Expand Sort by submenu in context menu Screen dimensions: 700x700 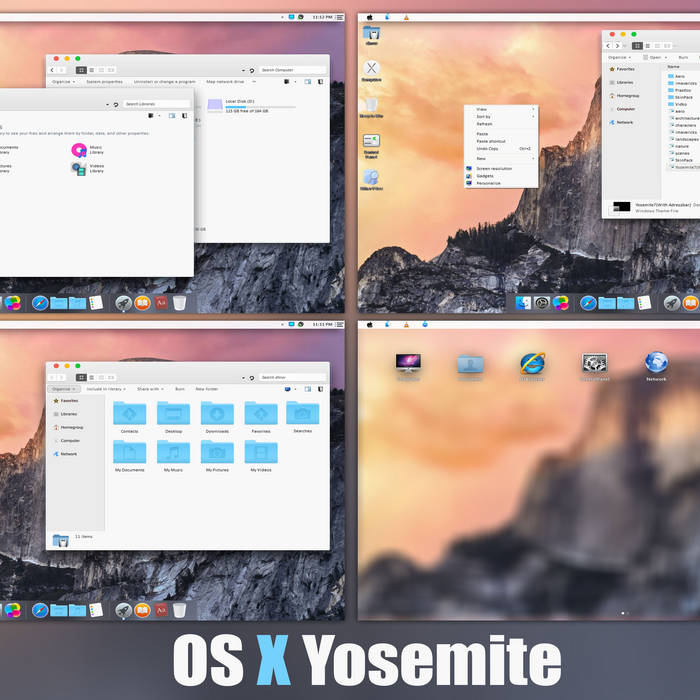click(x=501, y=117)
